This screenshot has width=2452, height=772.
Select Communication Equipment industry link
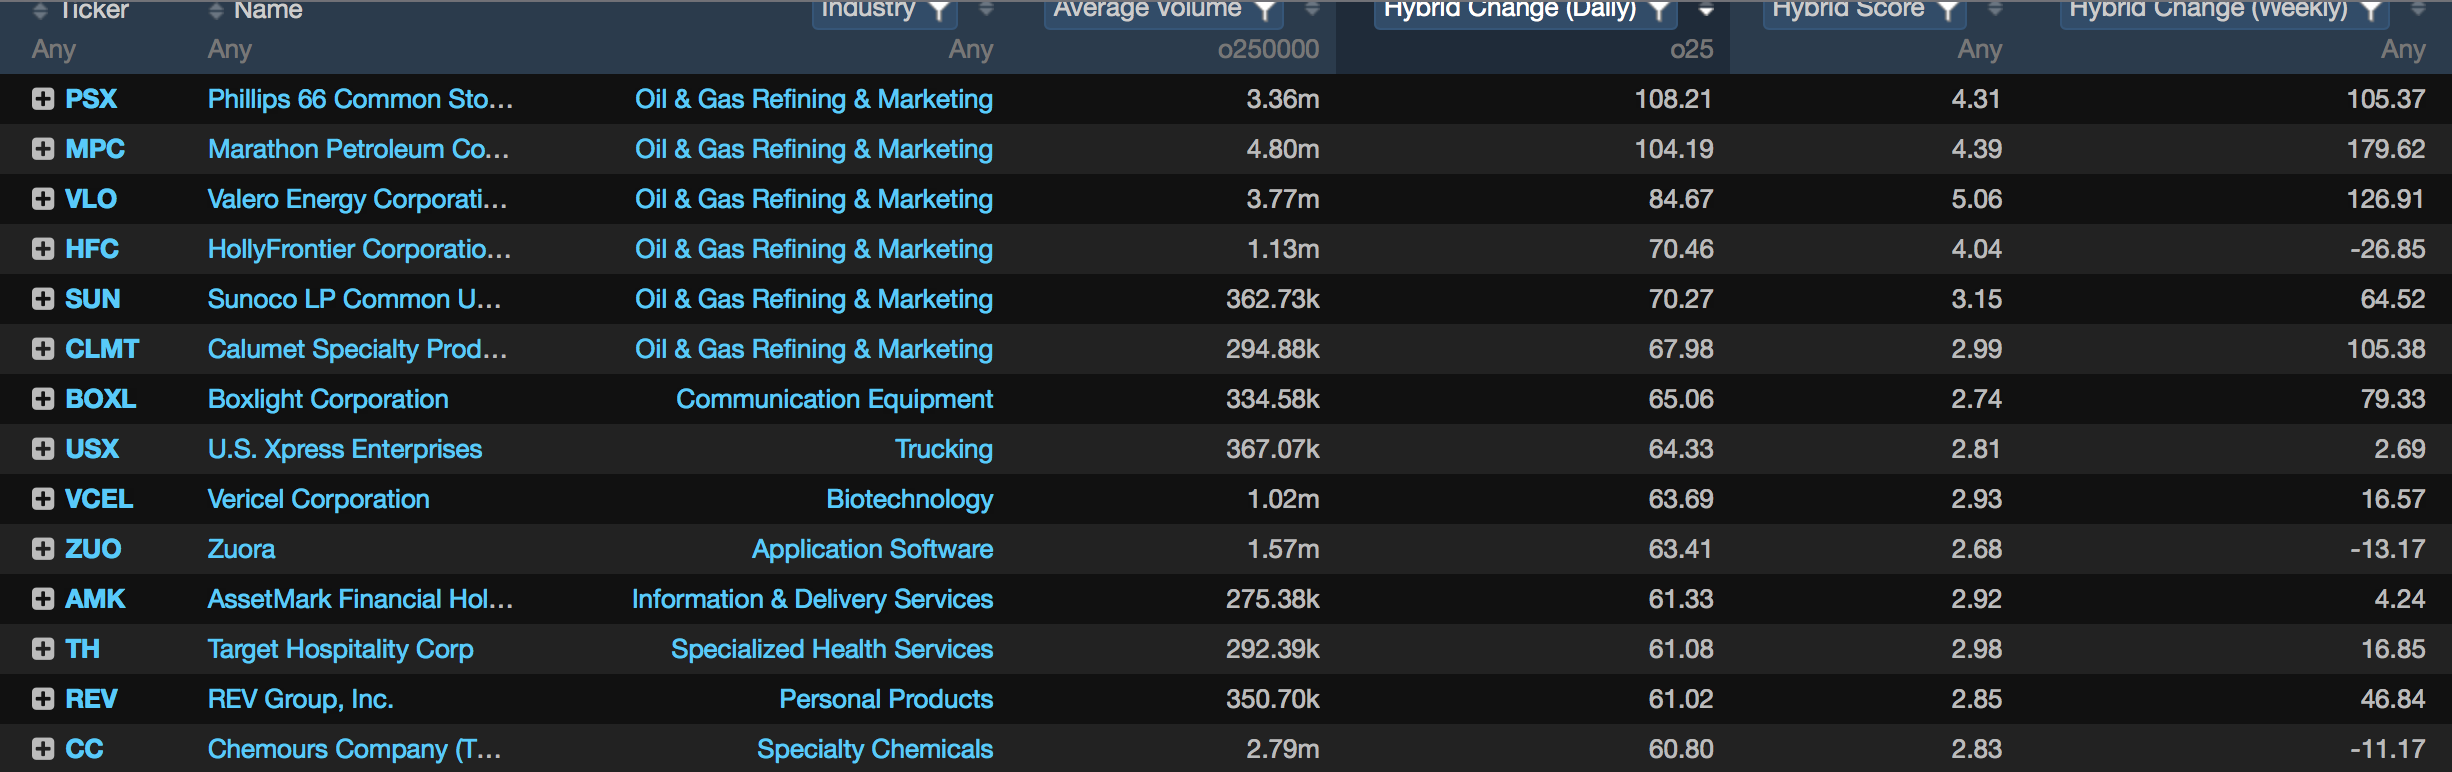click(834, 399)
